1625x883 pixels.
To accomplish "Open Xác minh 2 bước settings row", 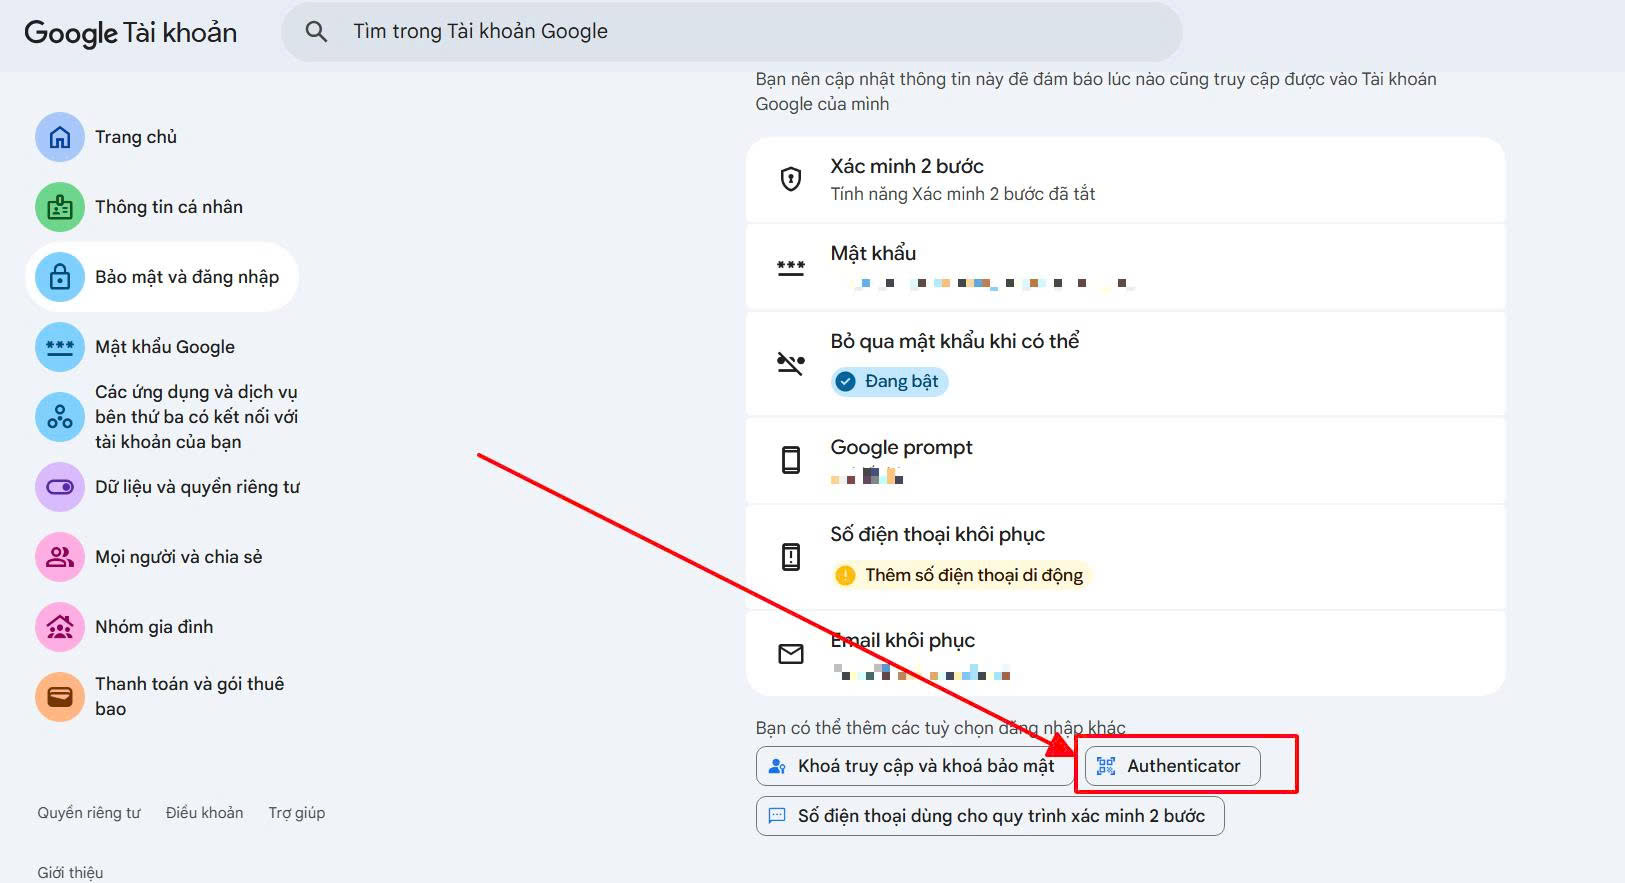I will pos(1125,180).
